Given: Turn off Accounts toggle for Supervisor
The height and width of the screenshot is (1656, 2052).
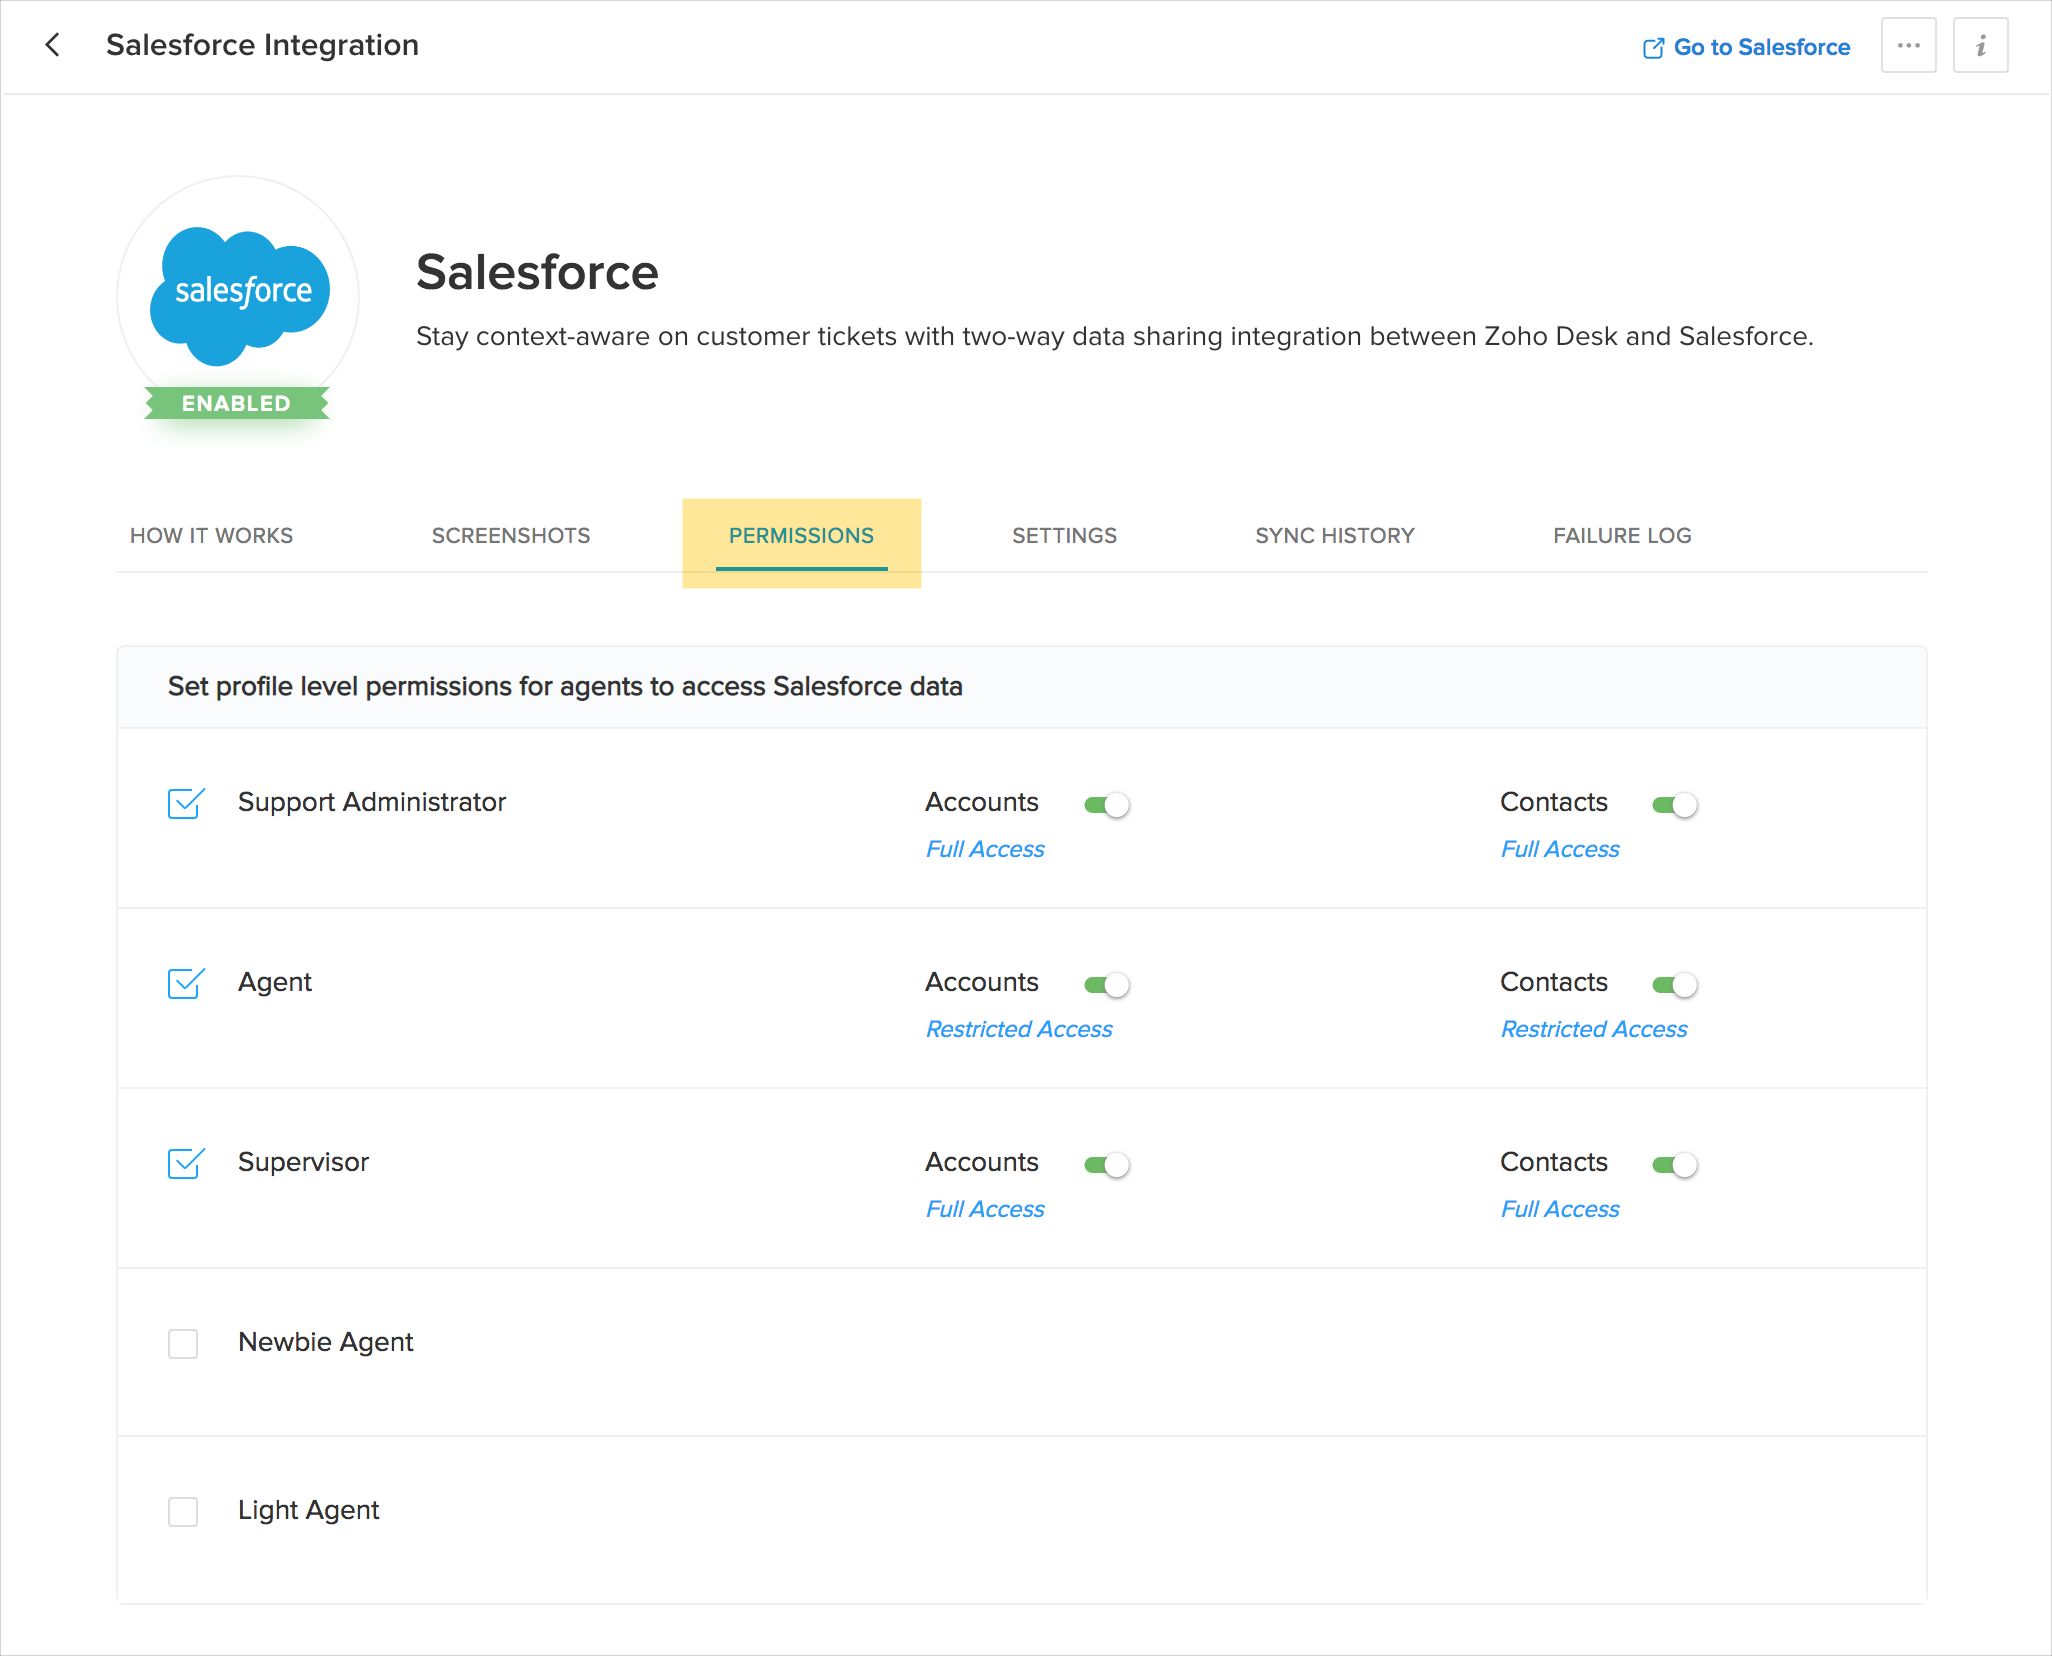Looking at the screenshot, I should click(x=1107, y=1164).
